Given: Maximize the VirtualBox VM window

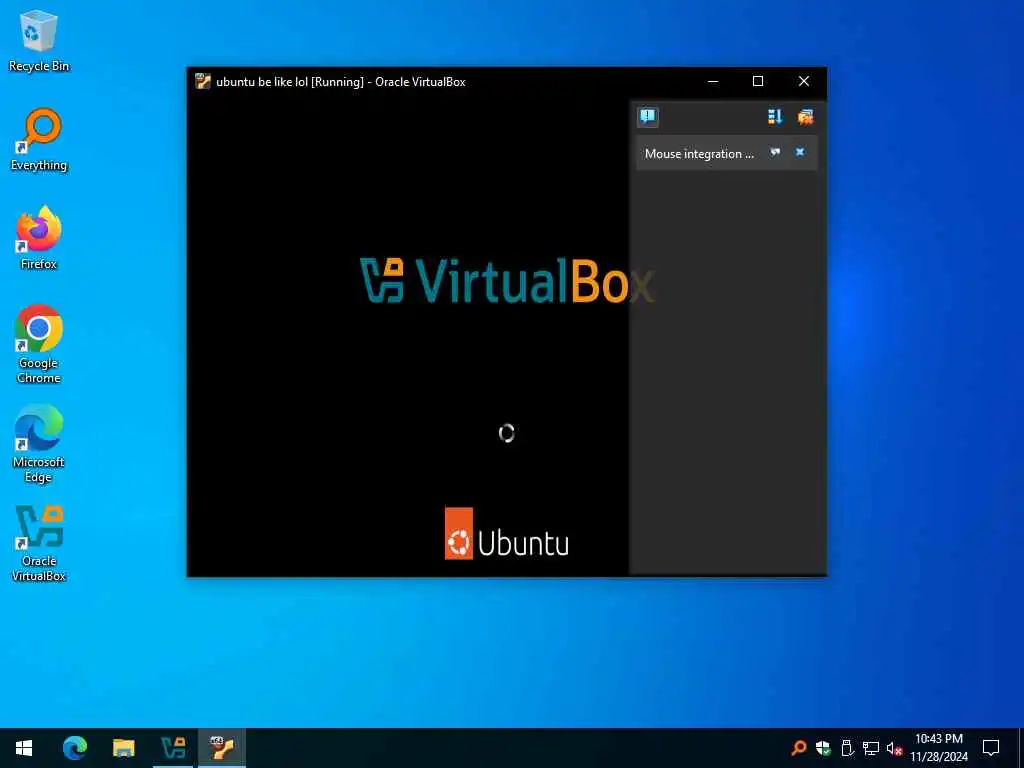Looking at the screenshot, I should [x=758, y=82].
